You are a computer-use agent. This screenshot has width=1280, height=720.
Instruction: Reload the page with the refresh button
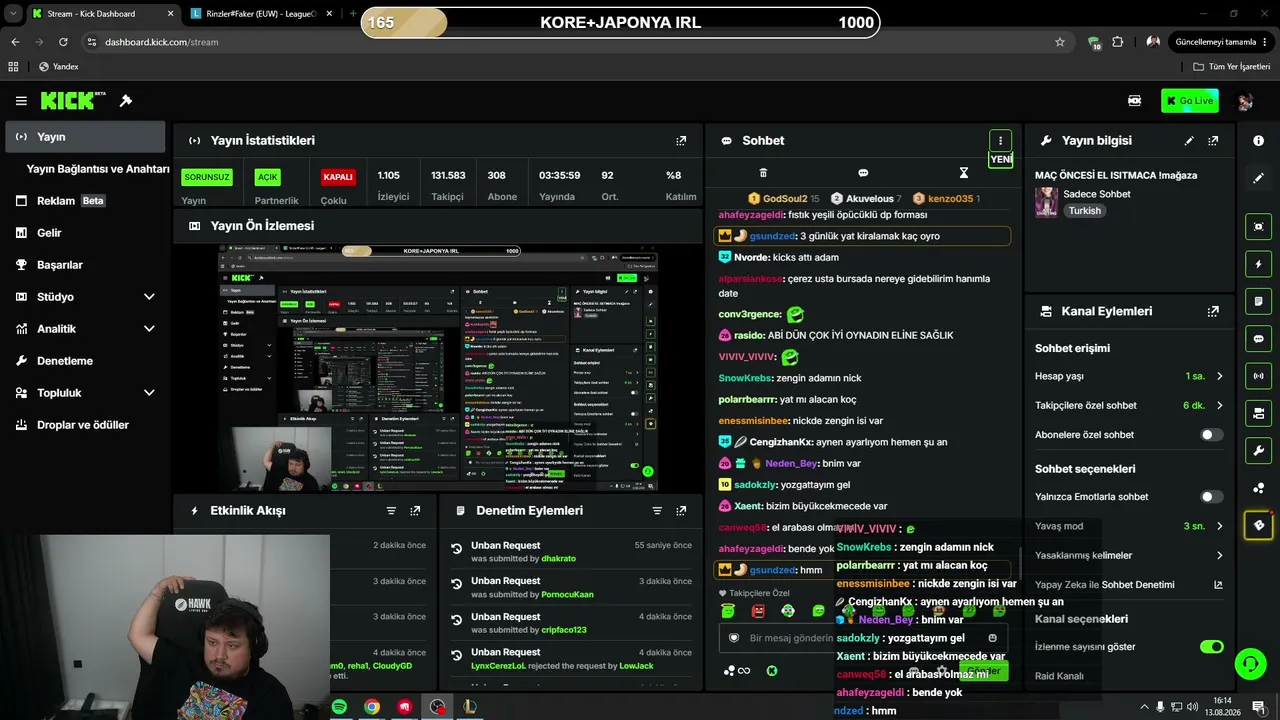coord(63,42)
